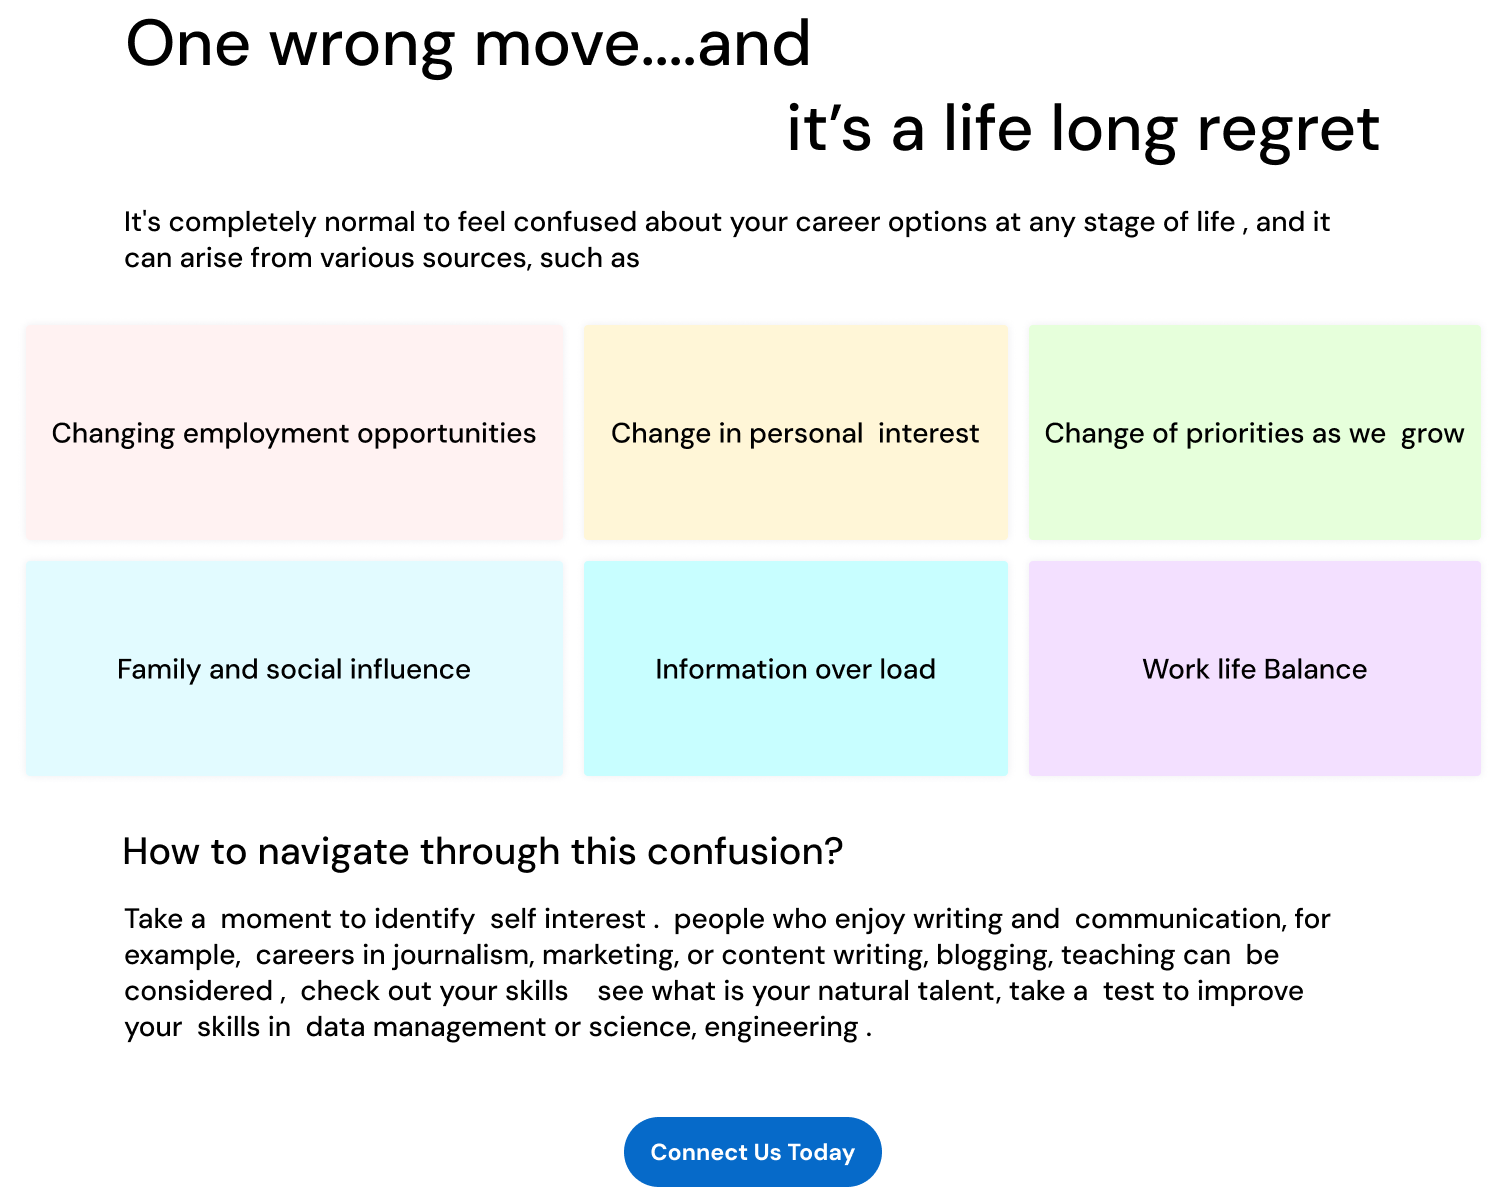The height and width of the screenshot is (1194, 1503).
Task: Click the Information over load card
Action: (796, 668)
